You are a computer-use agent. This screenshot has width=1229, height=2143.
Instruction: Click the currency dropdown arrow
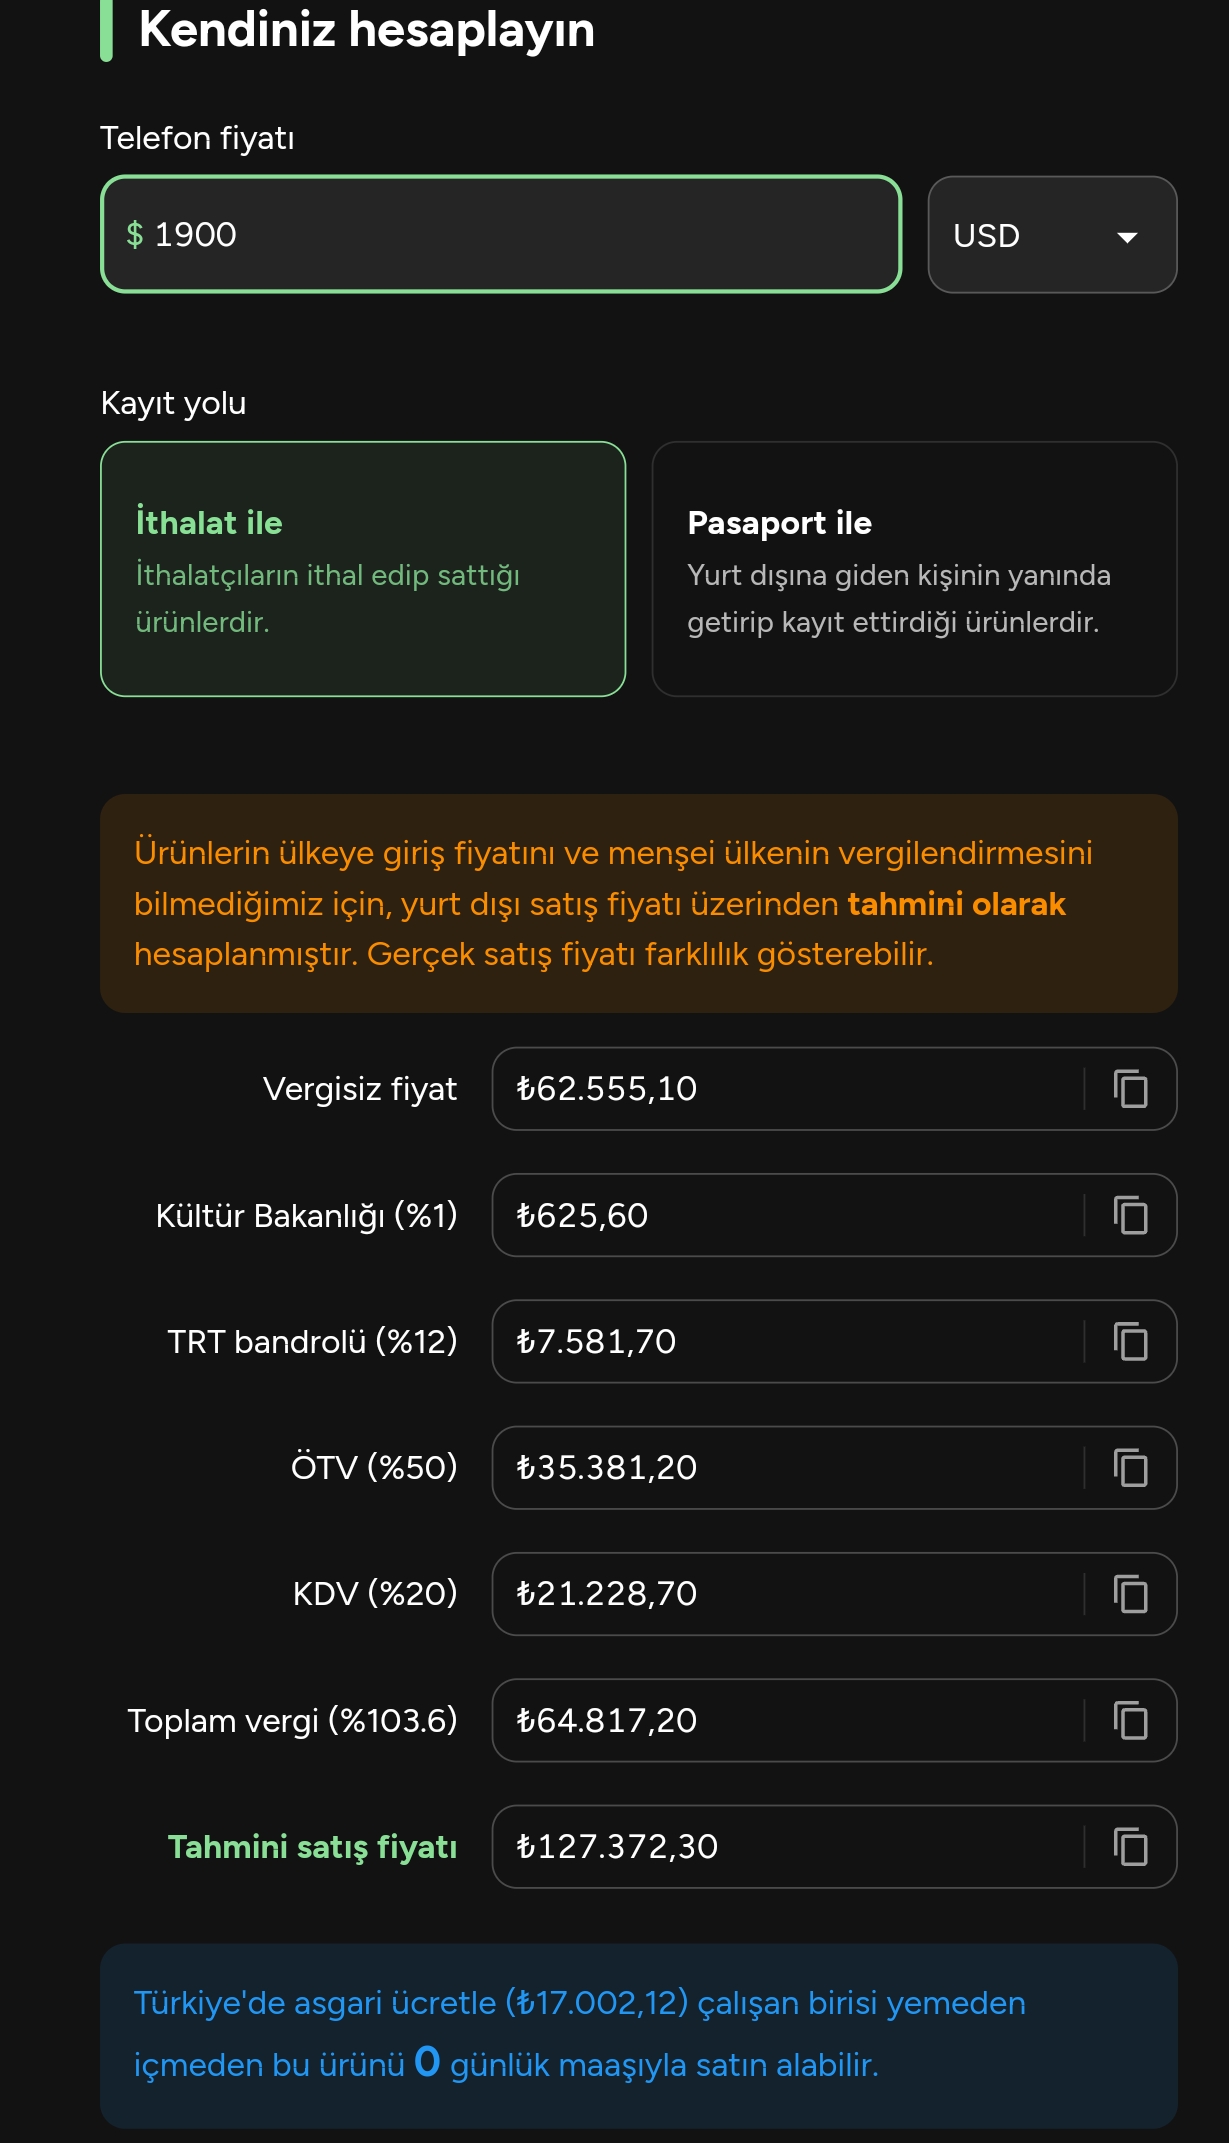(x=1127, y=237)
